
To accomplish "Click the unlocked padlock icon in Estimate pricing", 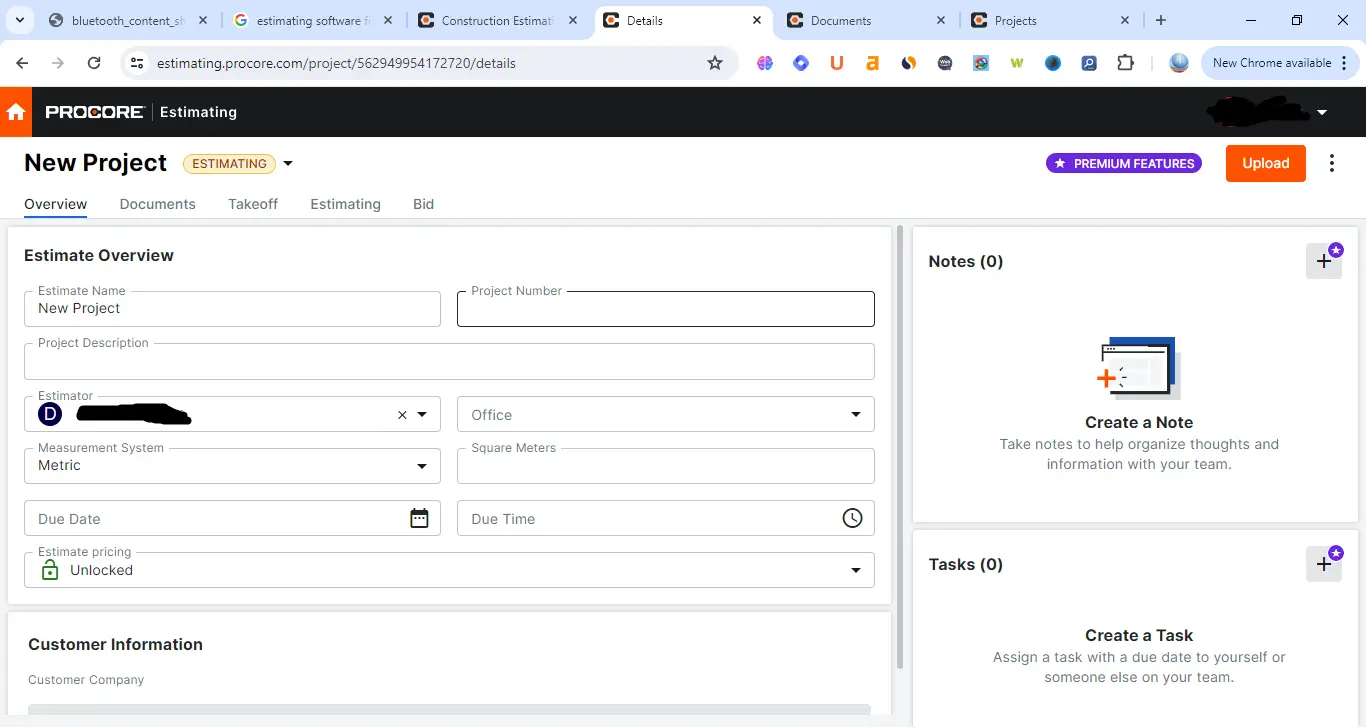I will click(50, 569).
